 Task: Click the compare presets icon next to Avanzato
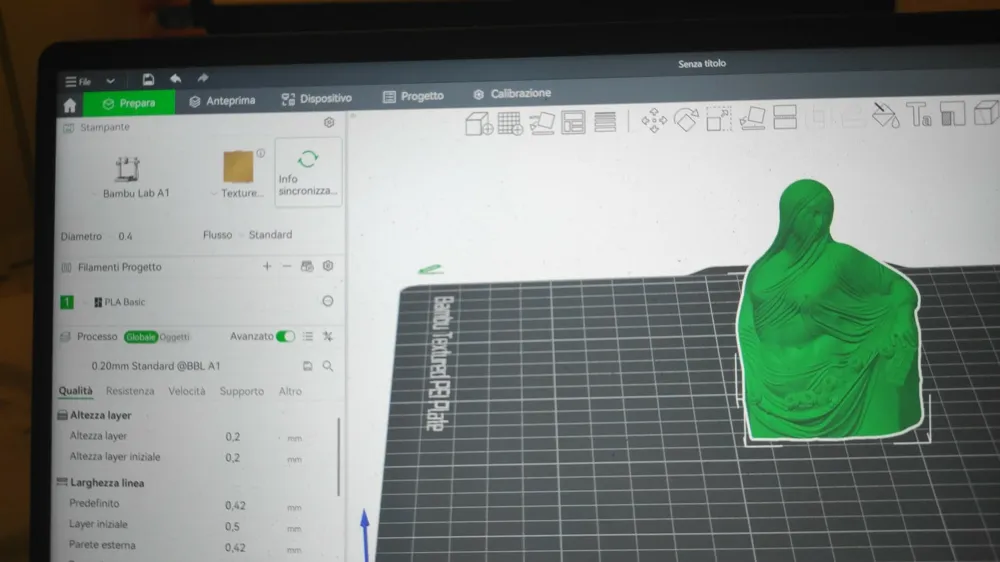click(328, 336)
